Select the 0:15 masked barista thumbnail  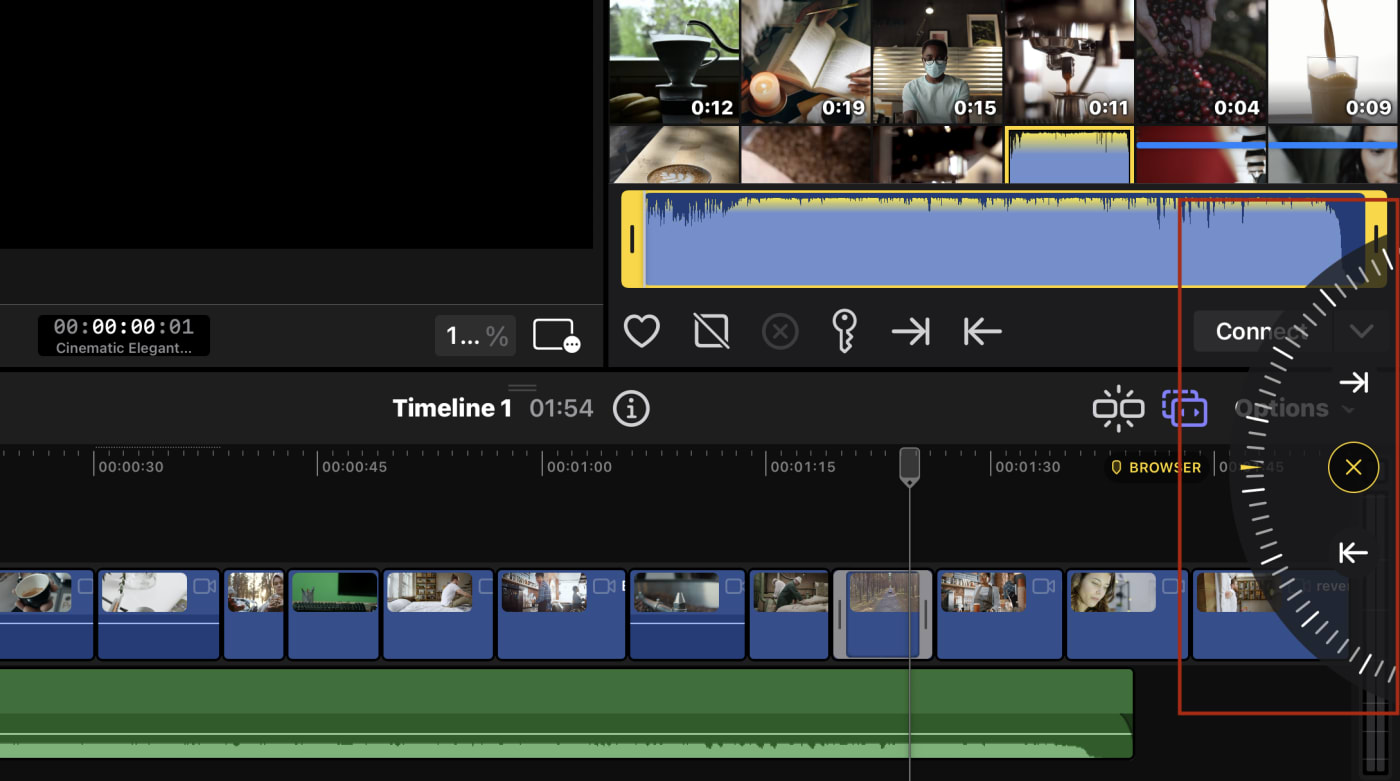coord(938,61)
